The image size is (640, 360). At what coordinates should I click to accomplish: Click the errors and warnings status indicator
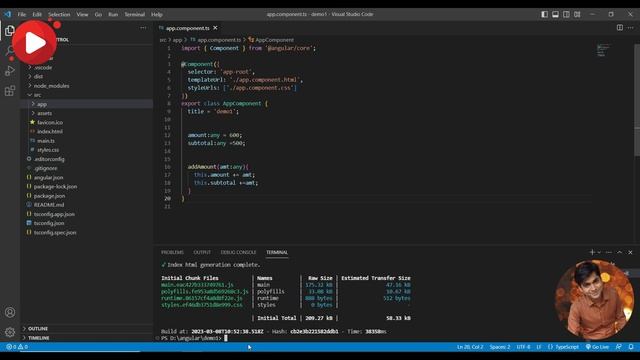tap(17, 347)
